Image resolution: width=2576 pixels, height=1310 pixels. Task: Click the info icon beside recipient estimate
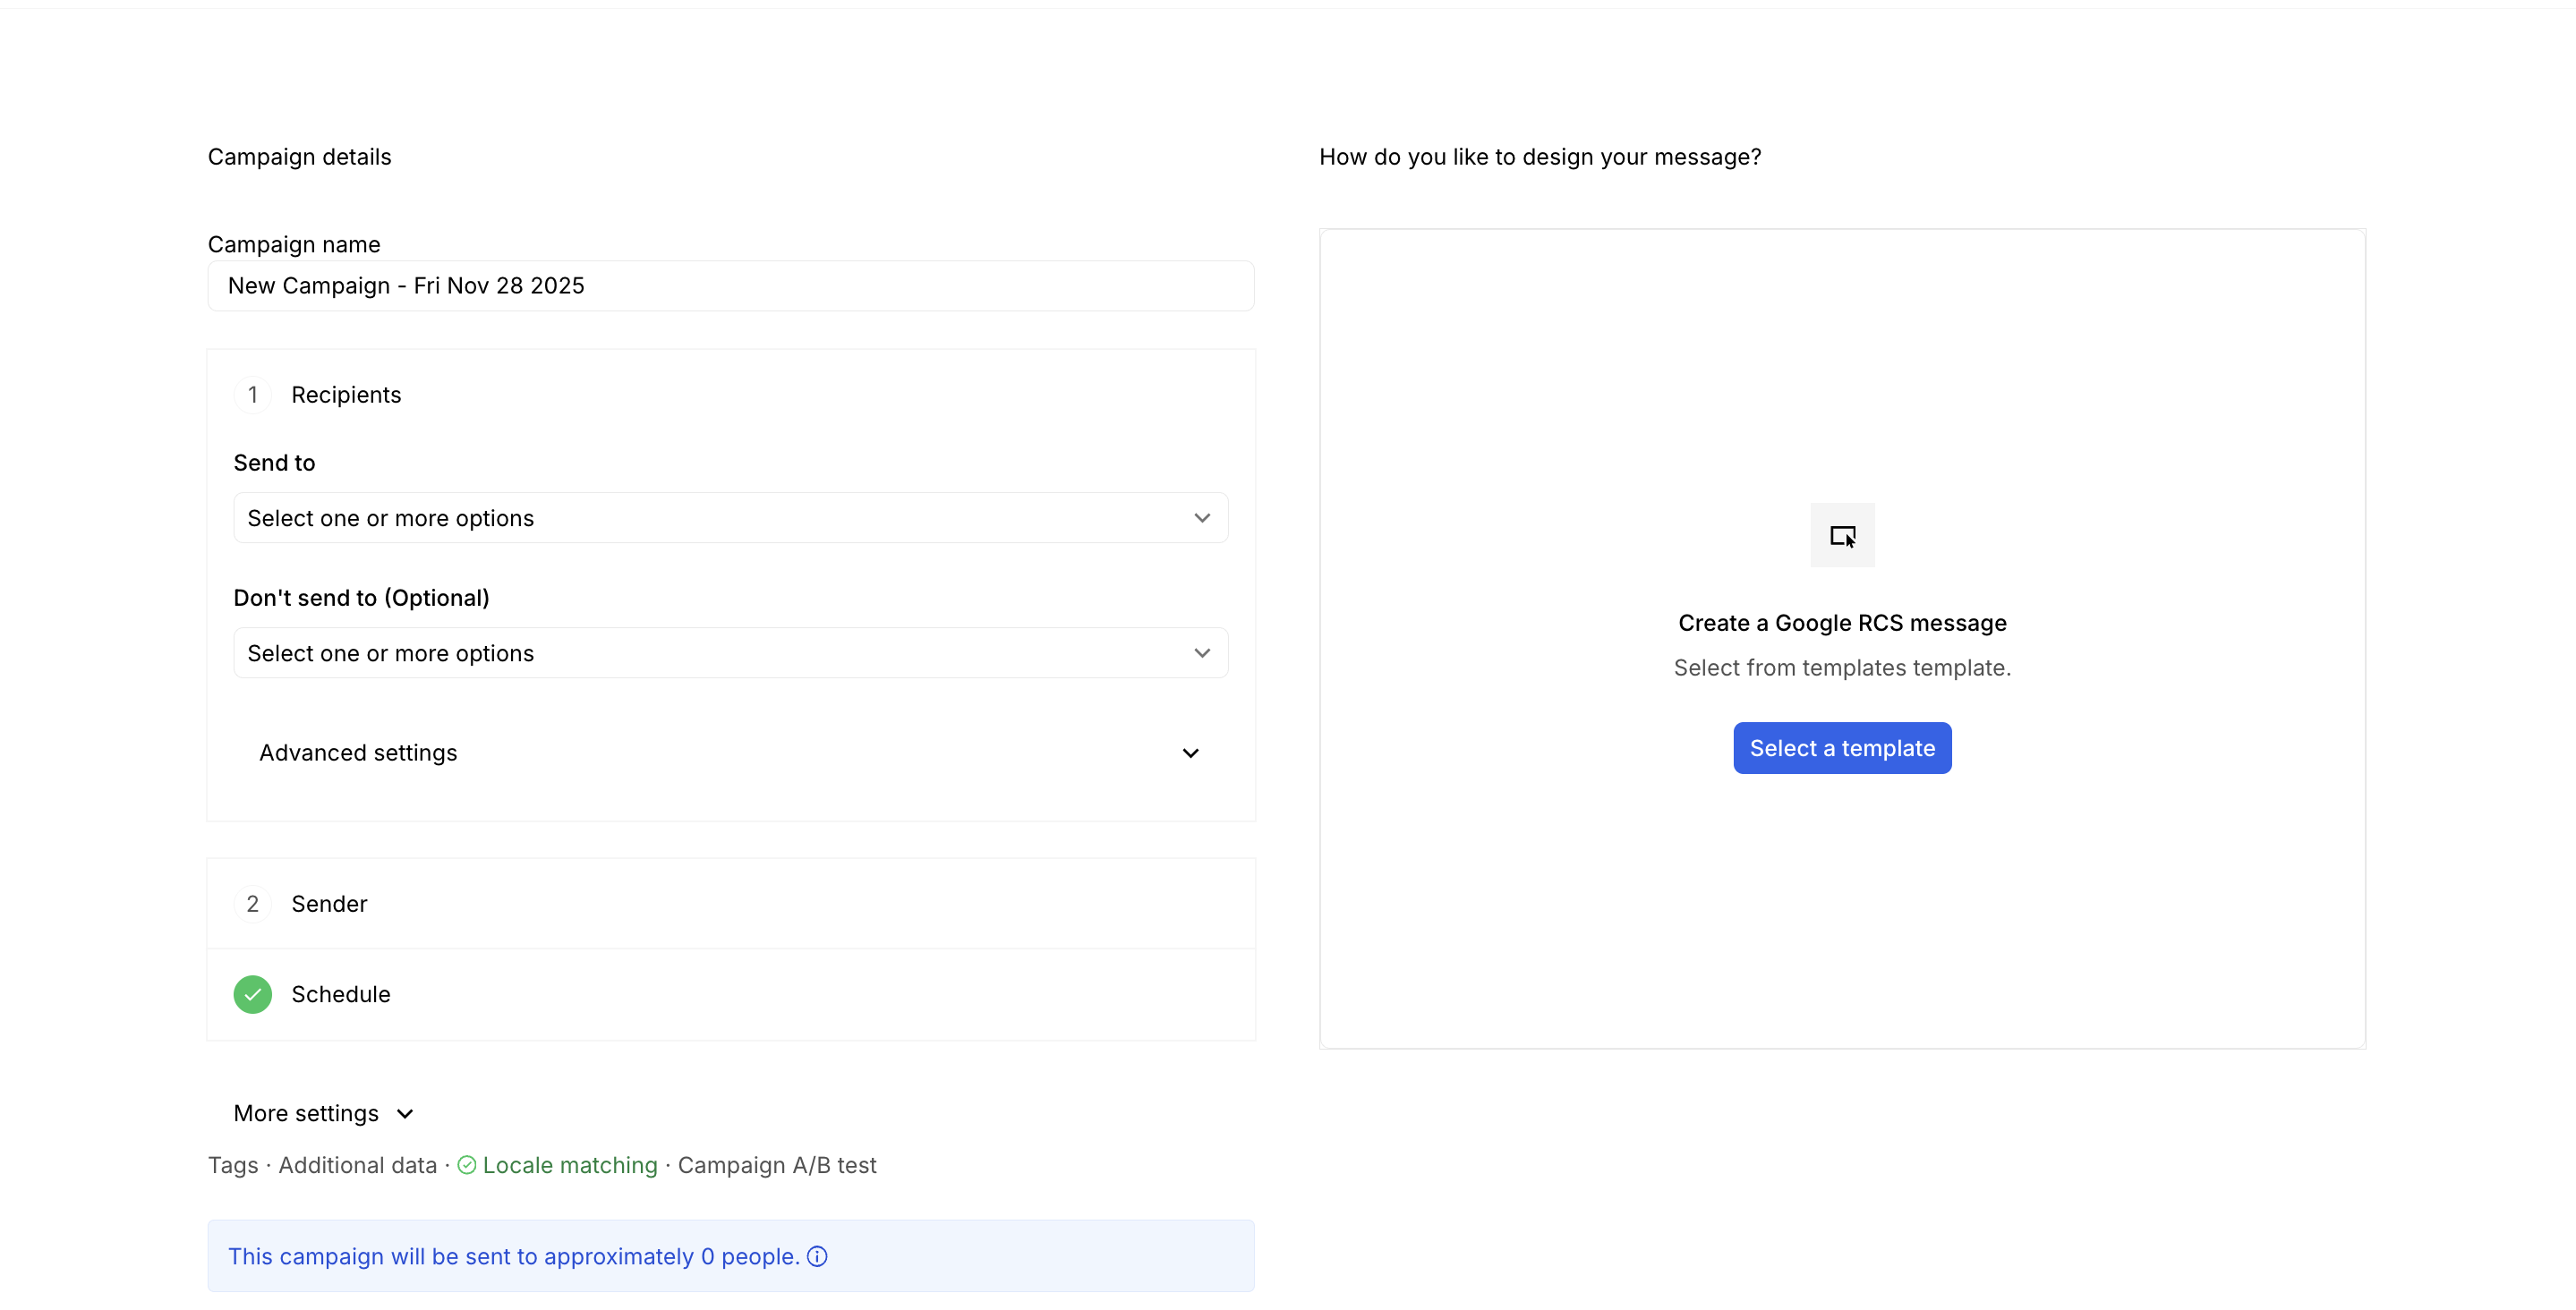click(x=817, y=1256)
